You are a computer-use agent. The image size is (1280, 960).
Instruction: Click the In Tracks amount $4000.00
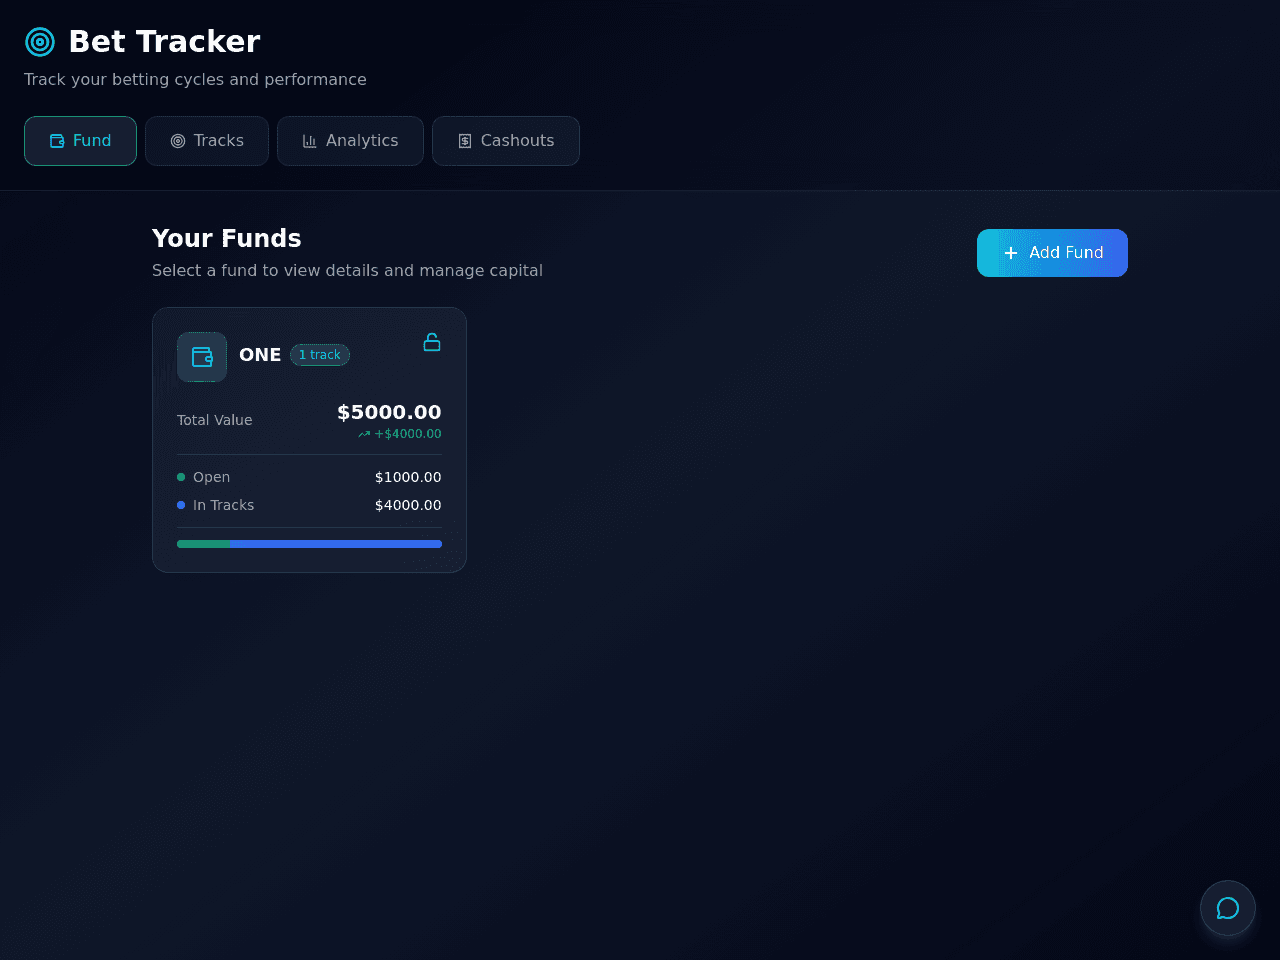[x=408, y=505]
